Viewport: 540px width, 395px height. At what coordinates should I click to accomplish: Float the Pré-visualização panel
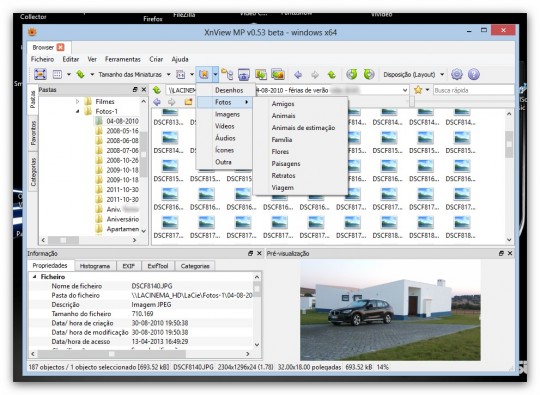pos(501,253)
